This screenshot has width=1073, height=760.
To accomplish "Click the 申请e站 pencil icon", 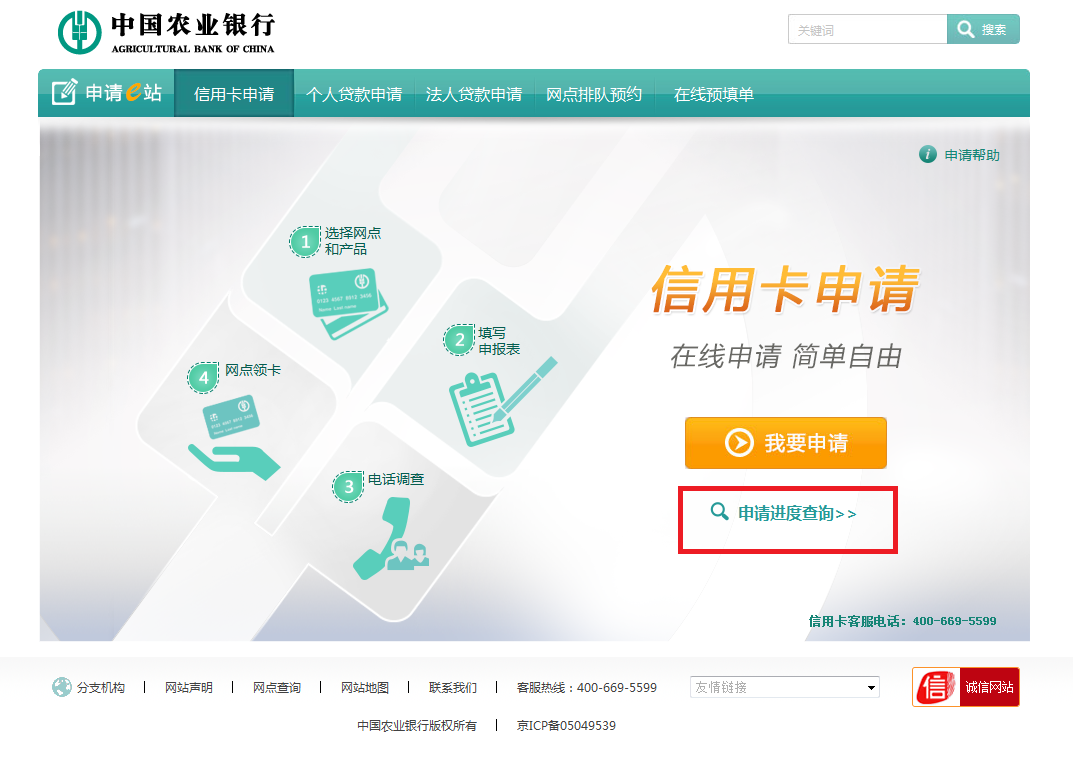I will coord(64,93).
